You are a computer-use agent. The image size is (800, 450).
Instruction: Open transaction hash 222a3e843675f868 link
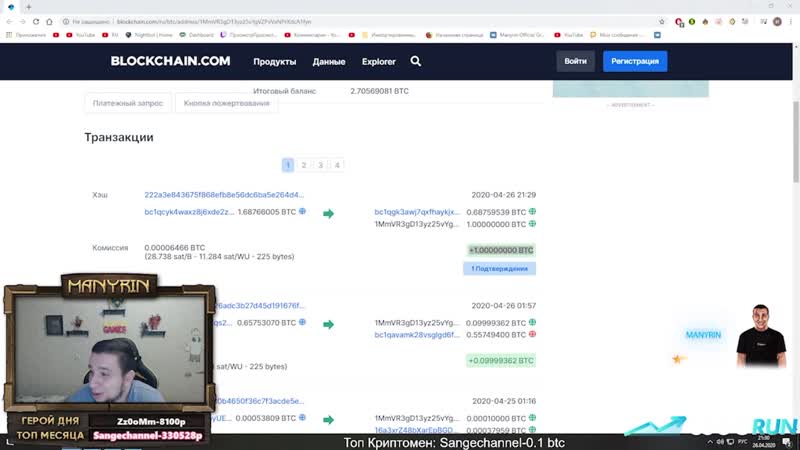(224, 195)
